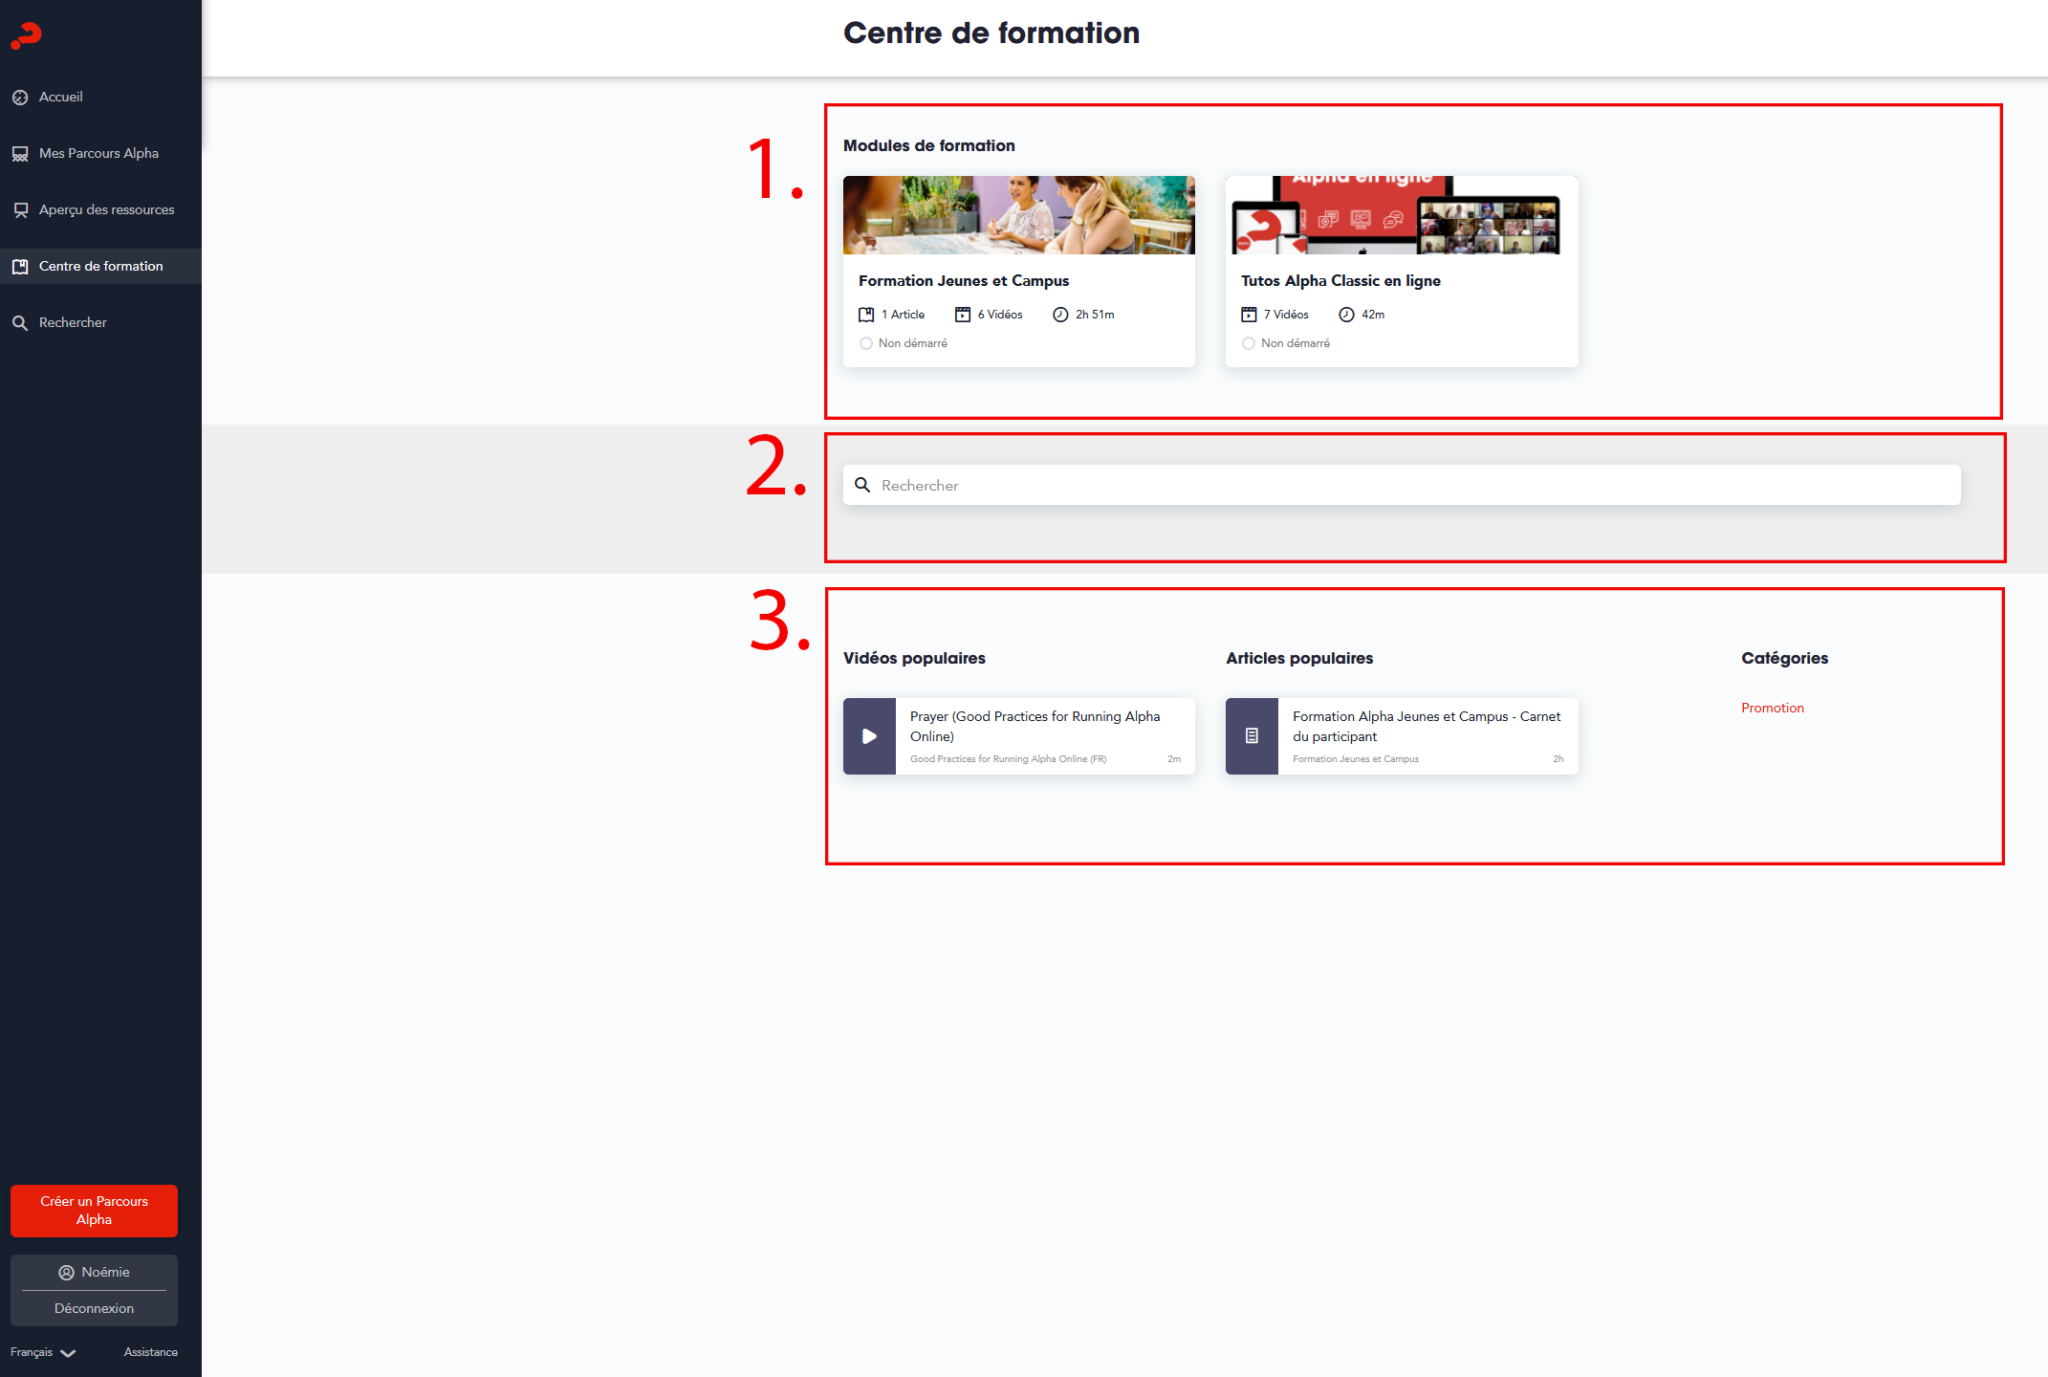
Task: Click the Formation Jeunes et Campus article subtitle
Action: tap(1355, 760)
